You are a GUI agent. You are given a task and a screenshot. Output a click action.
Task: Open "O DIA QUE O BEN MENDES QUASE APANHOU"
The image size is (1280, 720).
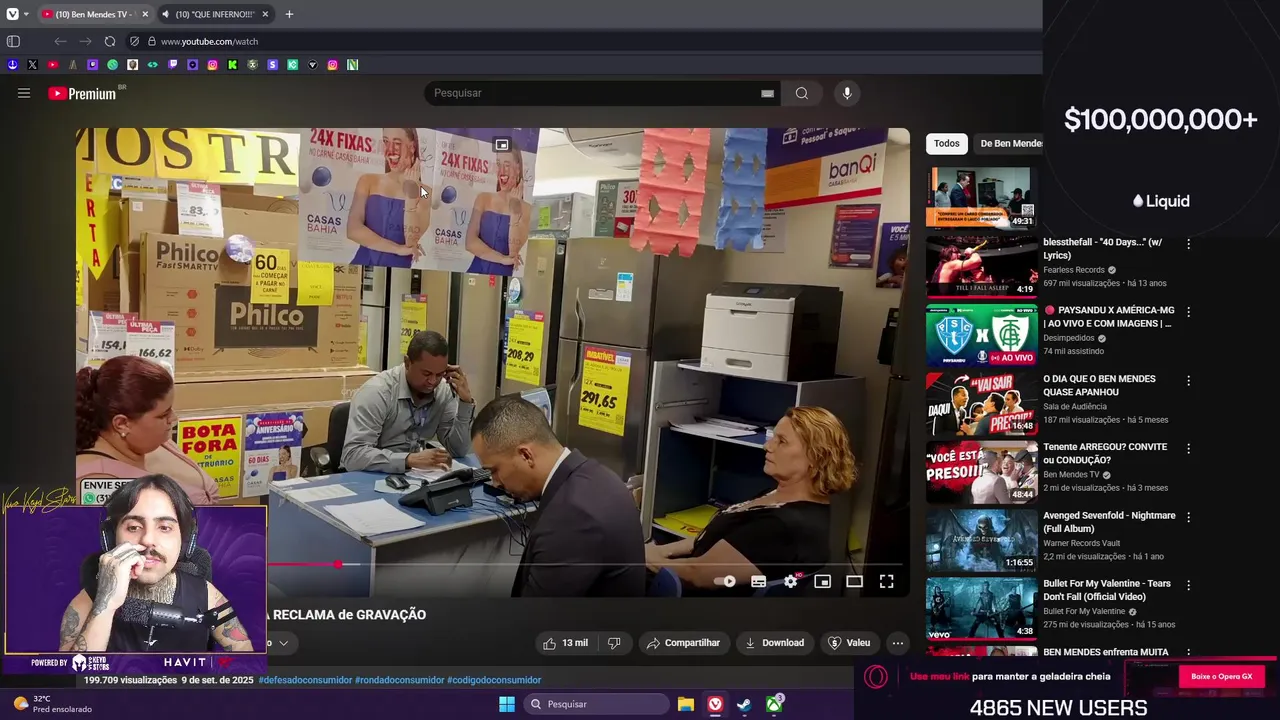tap(1099, 385)
